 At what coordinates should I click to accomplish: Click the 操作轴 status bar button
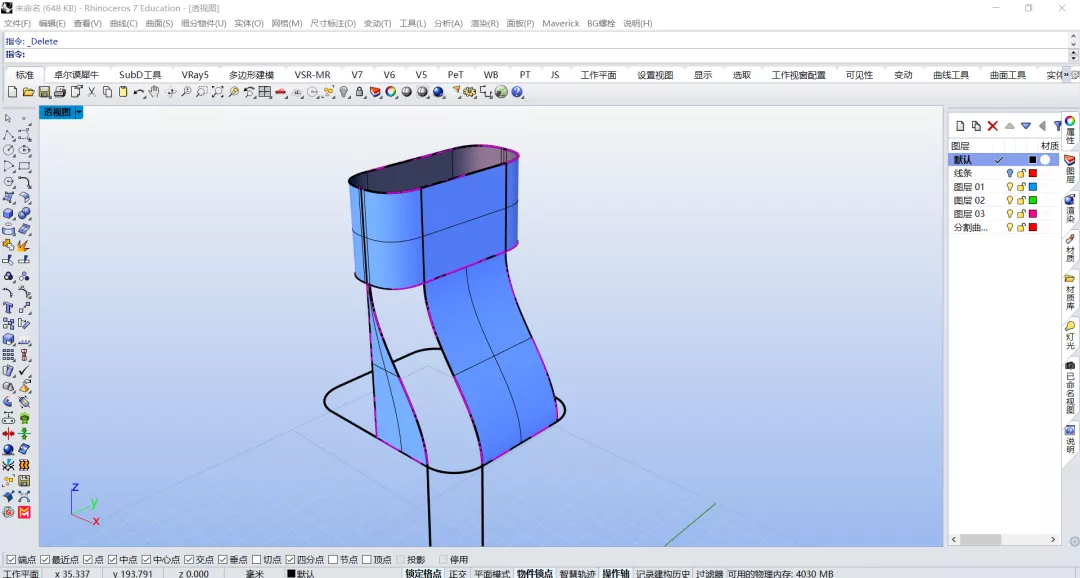tap(616, 573)
